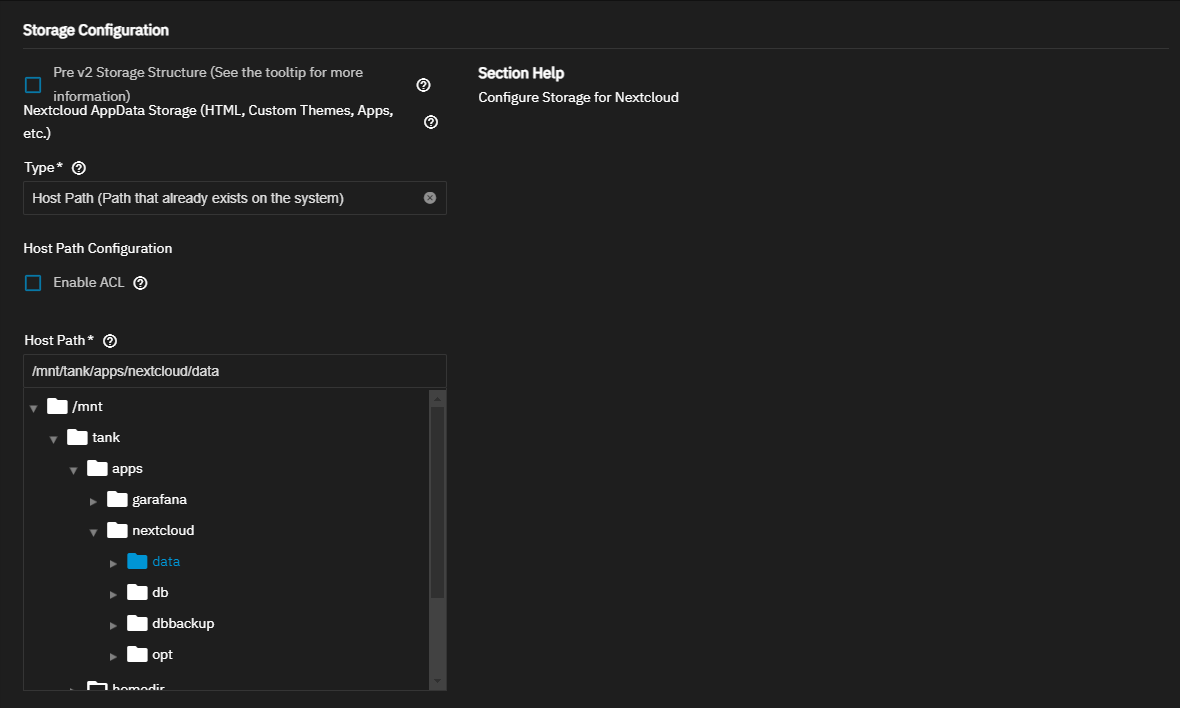Collapse the nextcloud folder node

(93, 532)
